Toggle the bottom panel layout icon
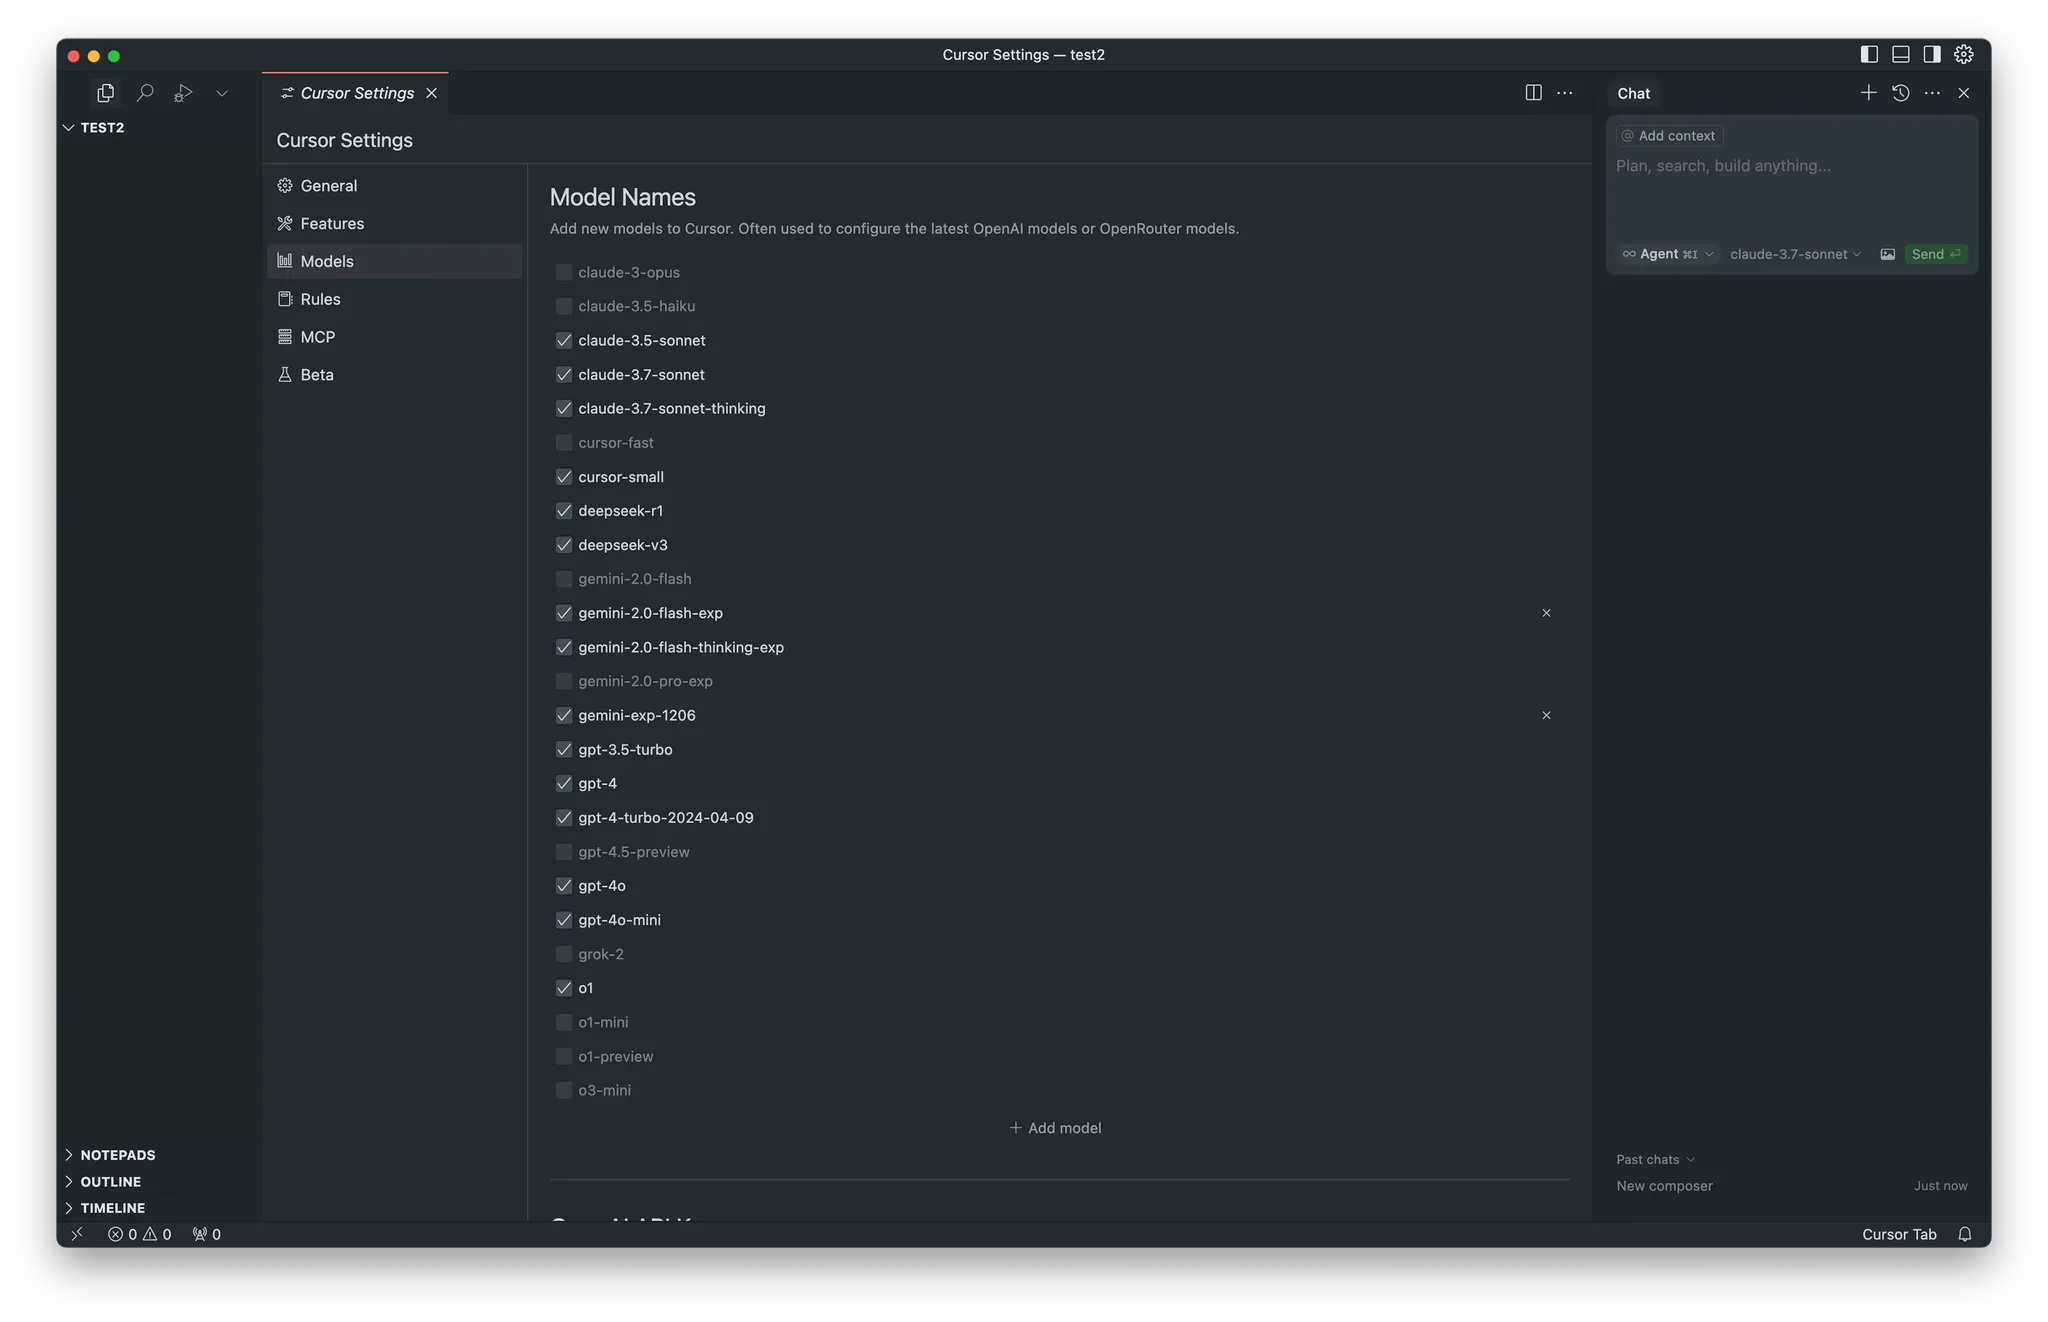This screenshot has width=2048, height=1322. pyautogui.click(x=1901, y=54)
